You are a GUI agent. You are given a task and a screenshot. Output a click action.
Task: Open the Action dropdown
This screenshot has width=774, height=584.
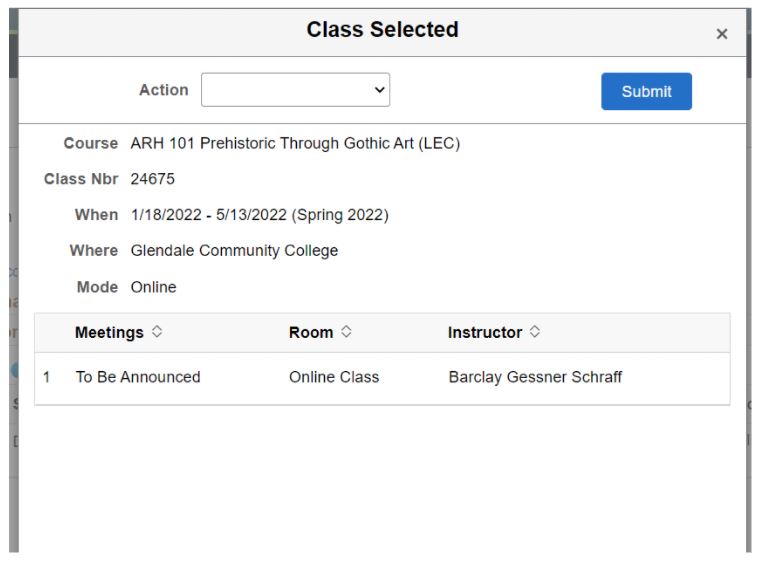click(x=295, y=90)
